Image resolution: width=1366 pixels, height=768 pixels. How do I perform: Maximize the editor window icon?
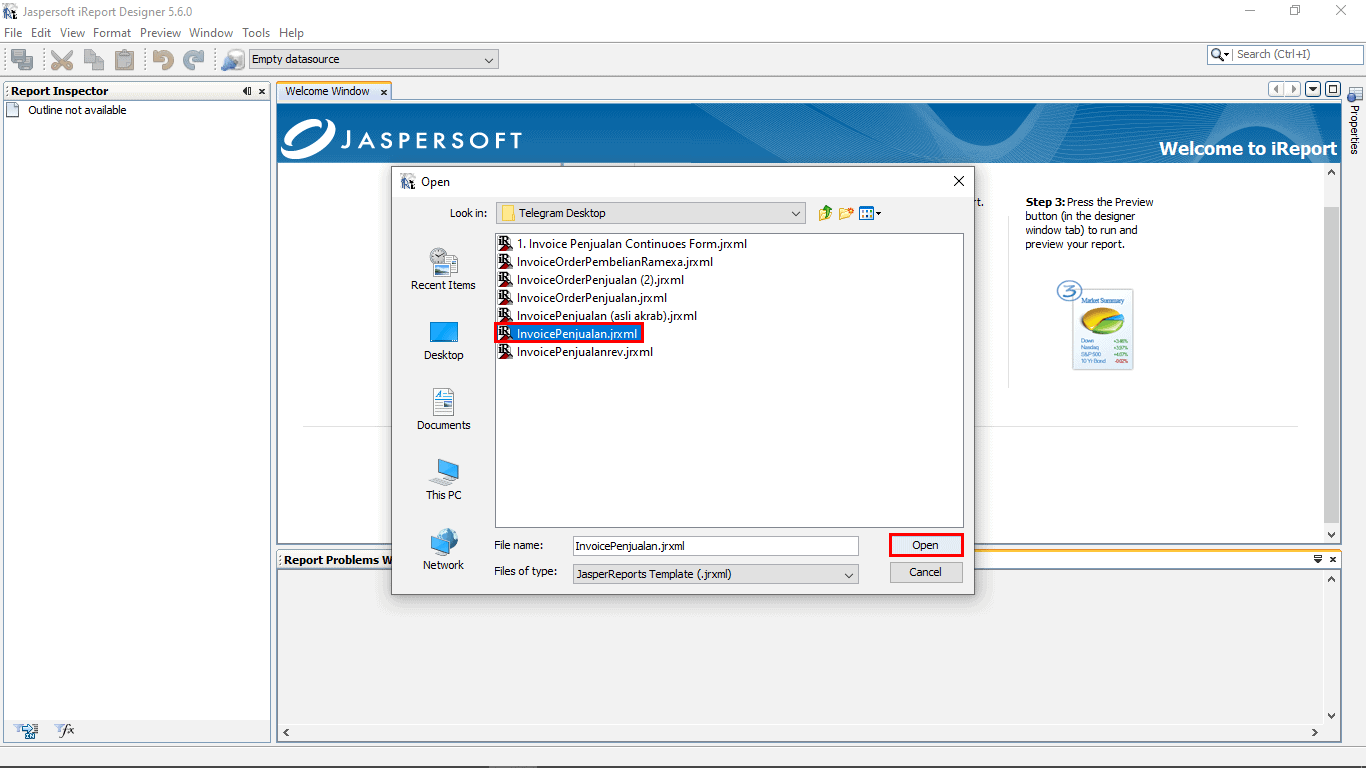[1332, 89]
